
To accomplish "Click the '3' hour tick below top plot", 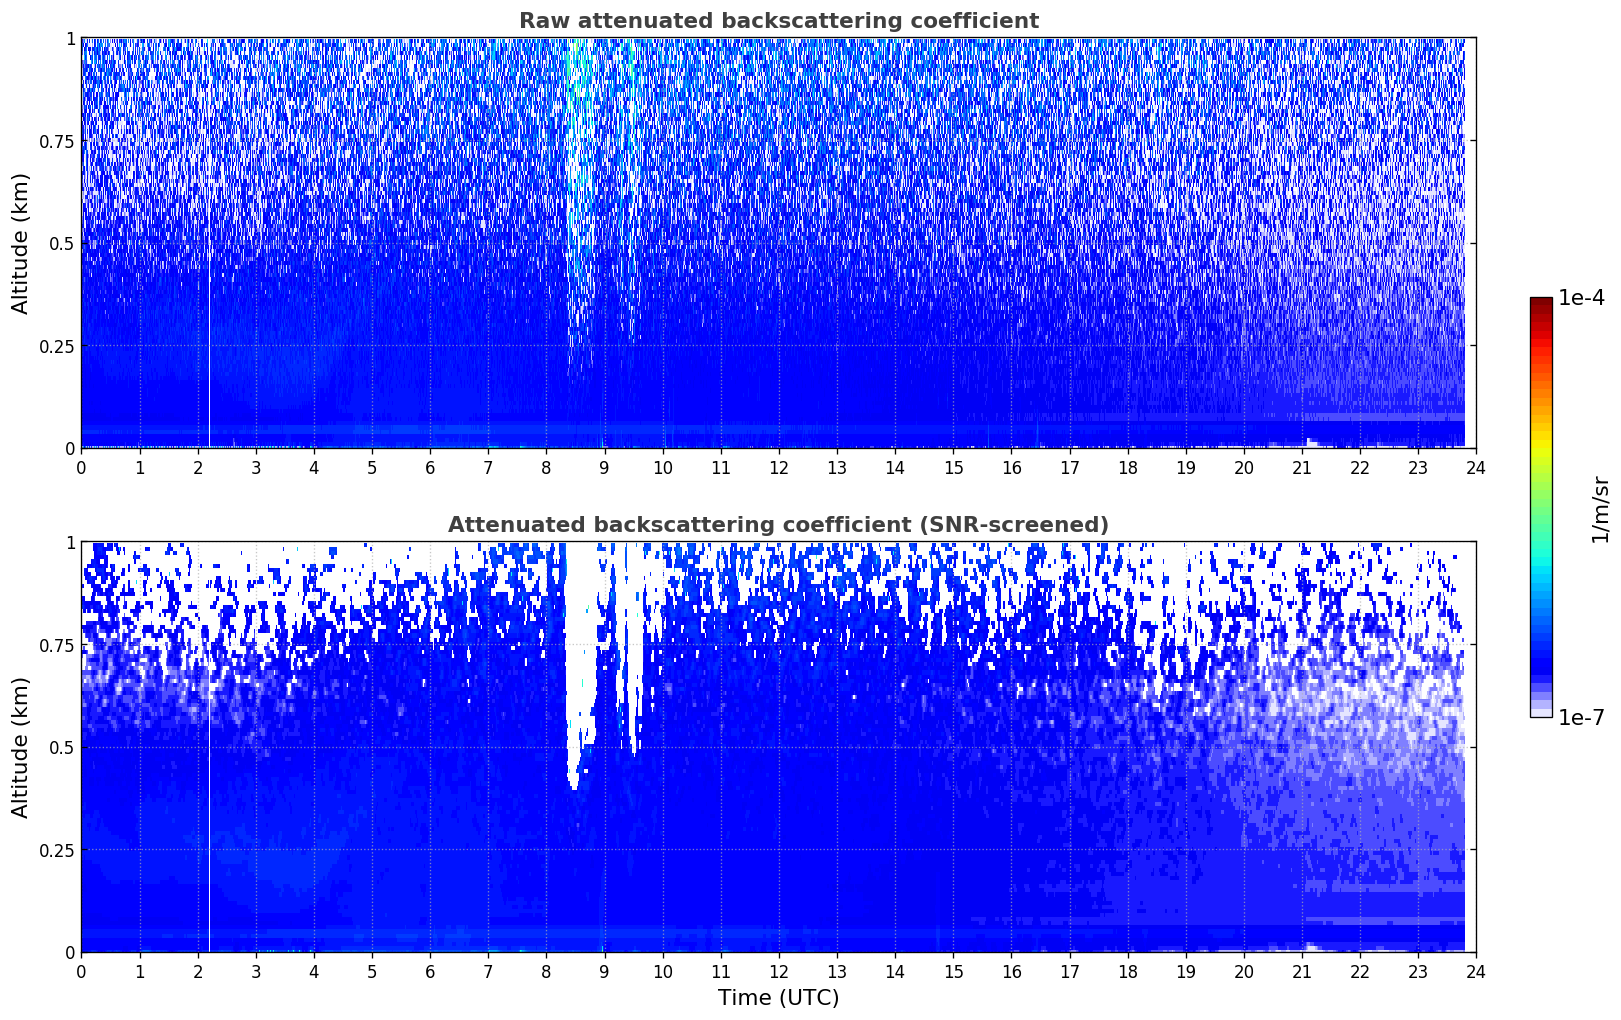I will click(256, 467).
